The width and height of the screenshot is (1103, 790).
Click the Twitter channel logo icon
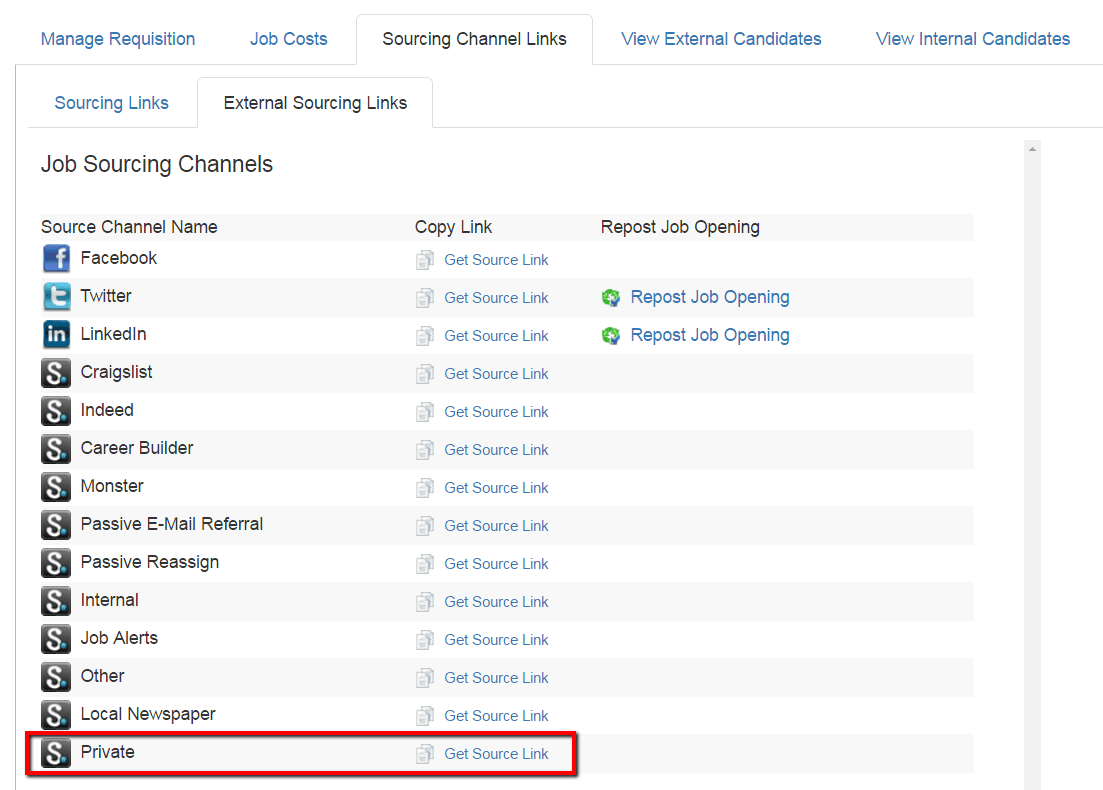pyautogui.click(x=56, y=297)
